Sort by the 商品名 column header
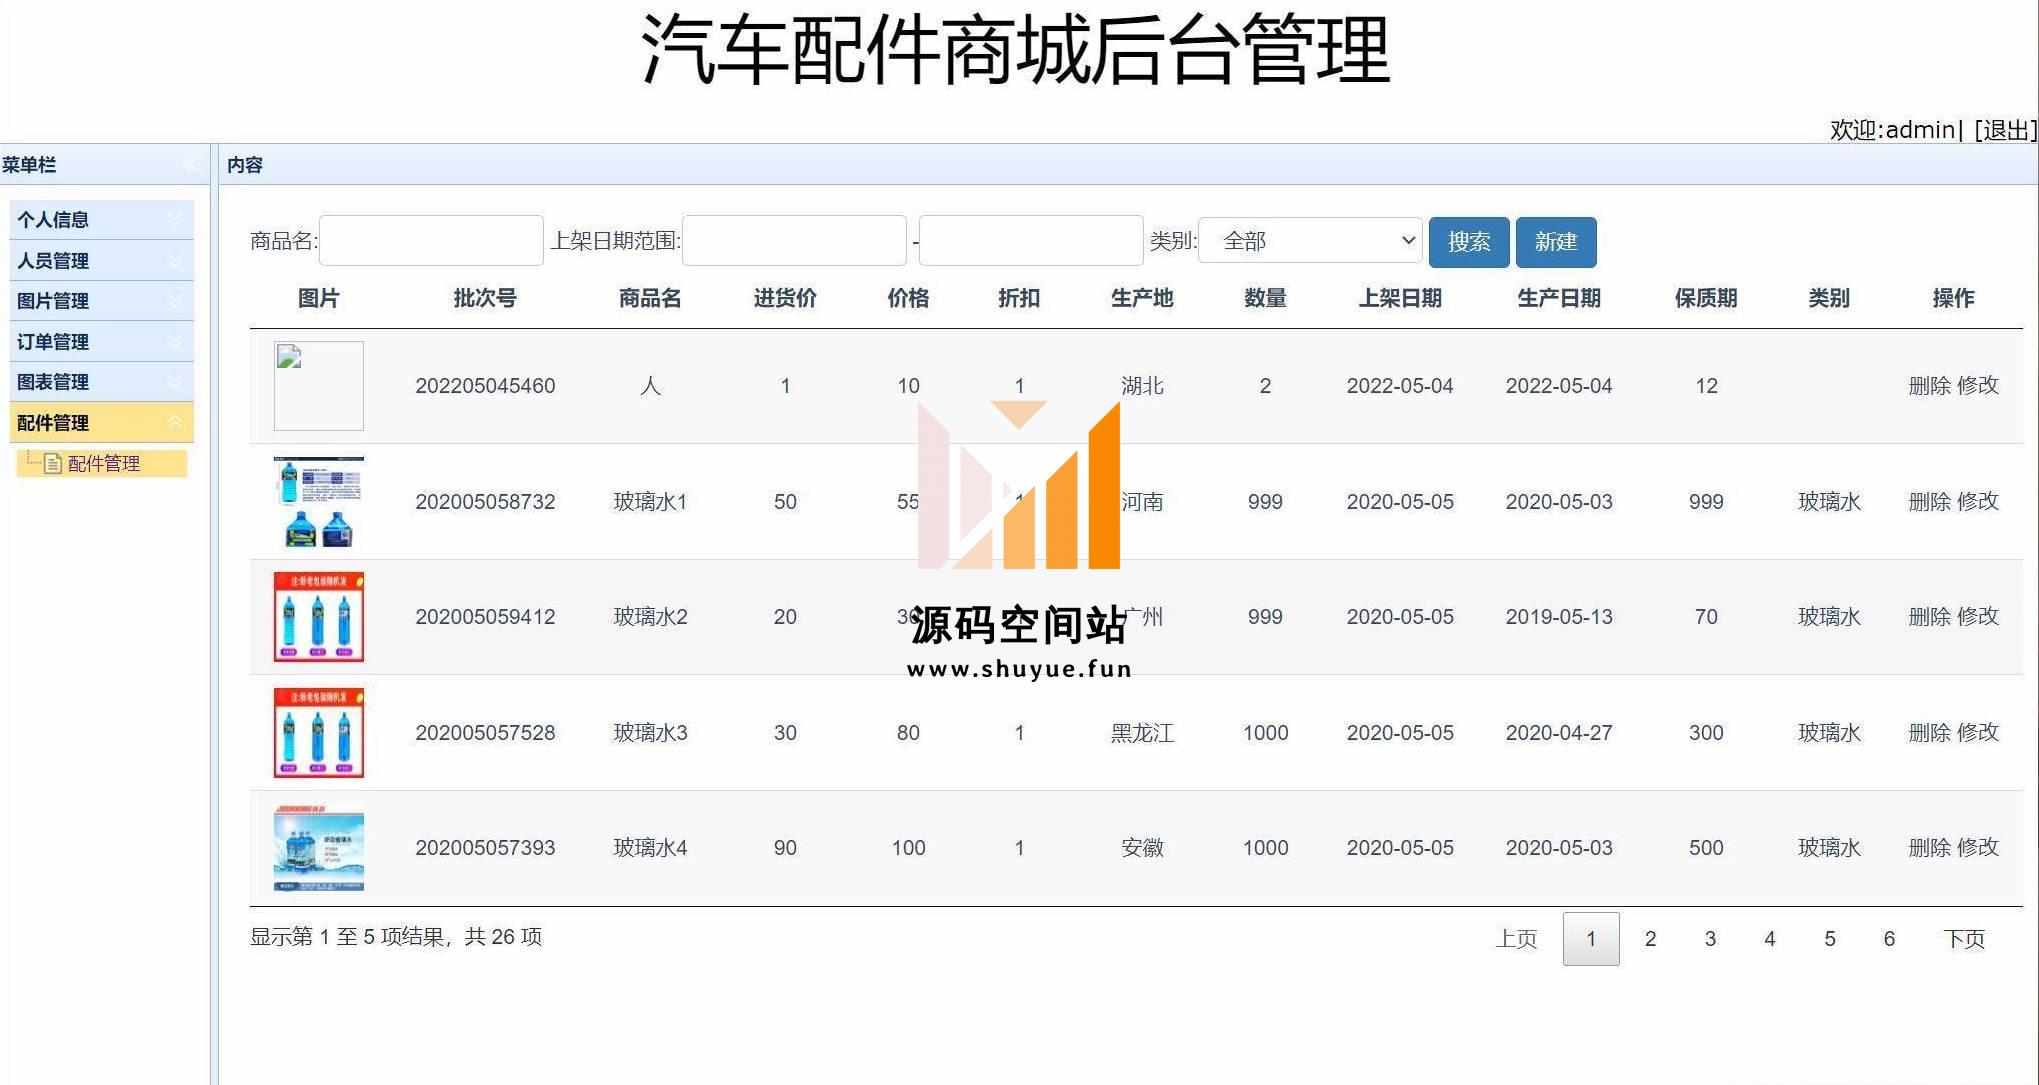 pyautogui.click(x=650, y=298)
